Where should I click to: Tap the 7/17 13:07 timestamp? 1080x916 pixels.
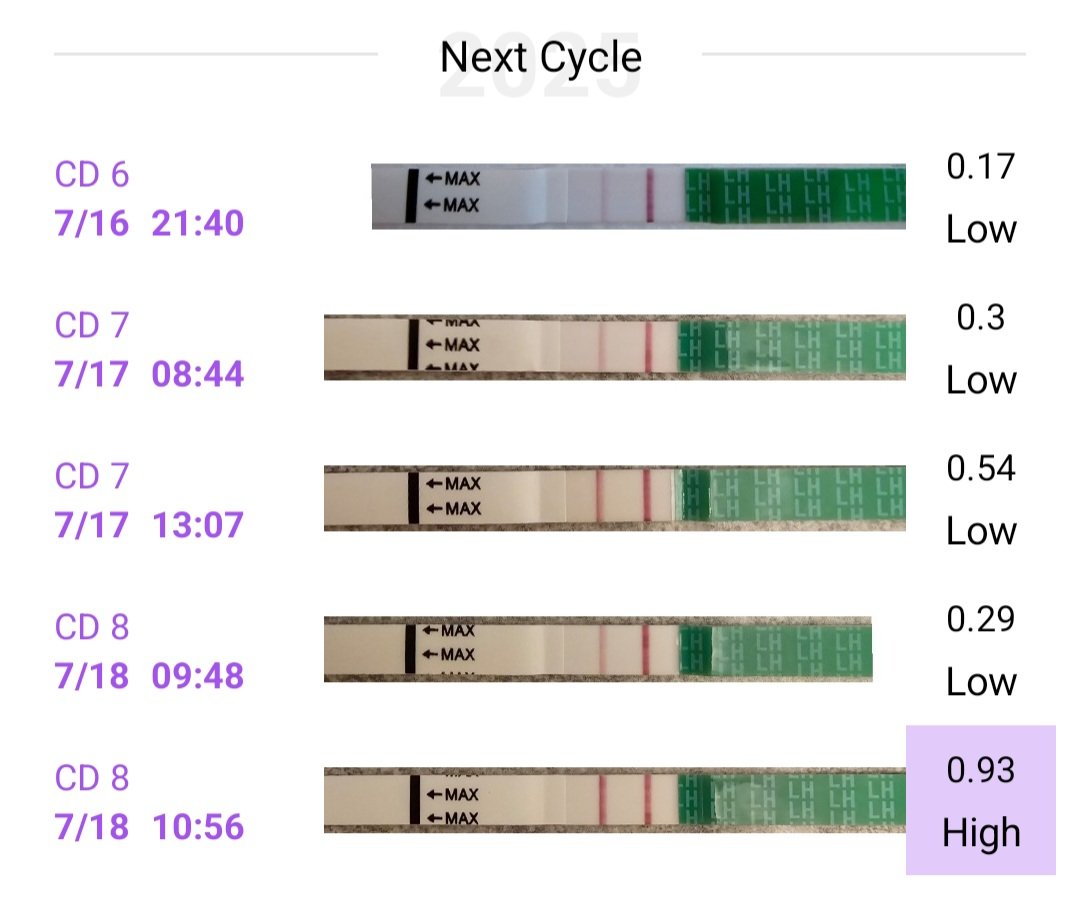click(150, 525)
